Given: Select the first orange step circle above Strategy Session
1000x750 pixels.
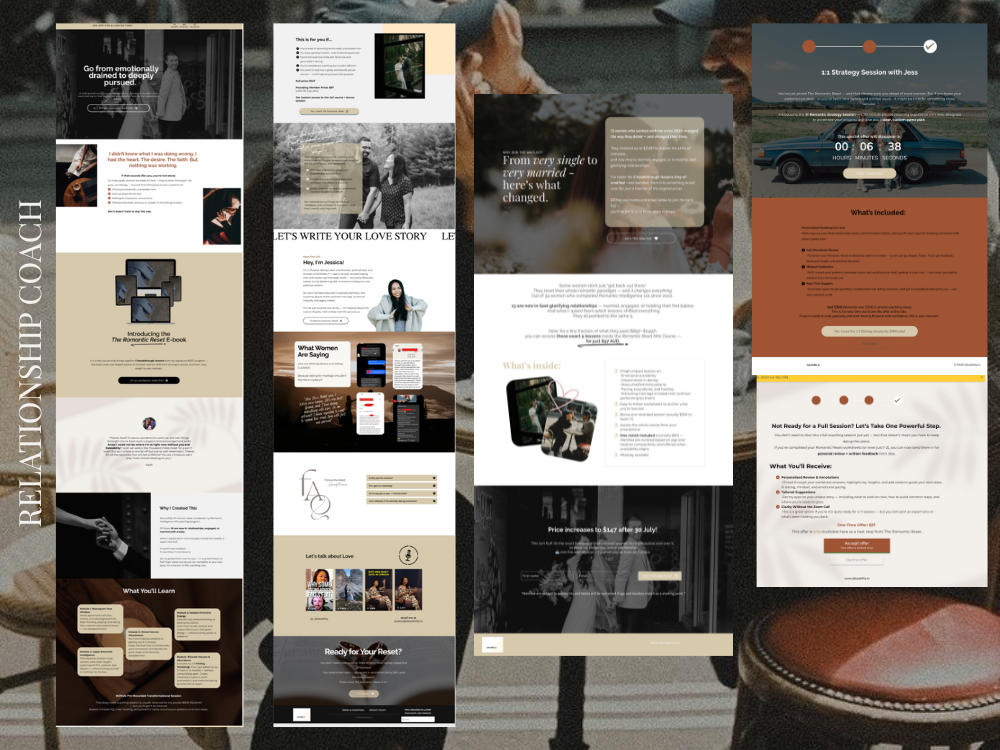Looking at the screenshot, I should (809, 46).
